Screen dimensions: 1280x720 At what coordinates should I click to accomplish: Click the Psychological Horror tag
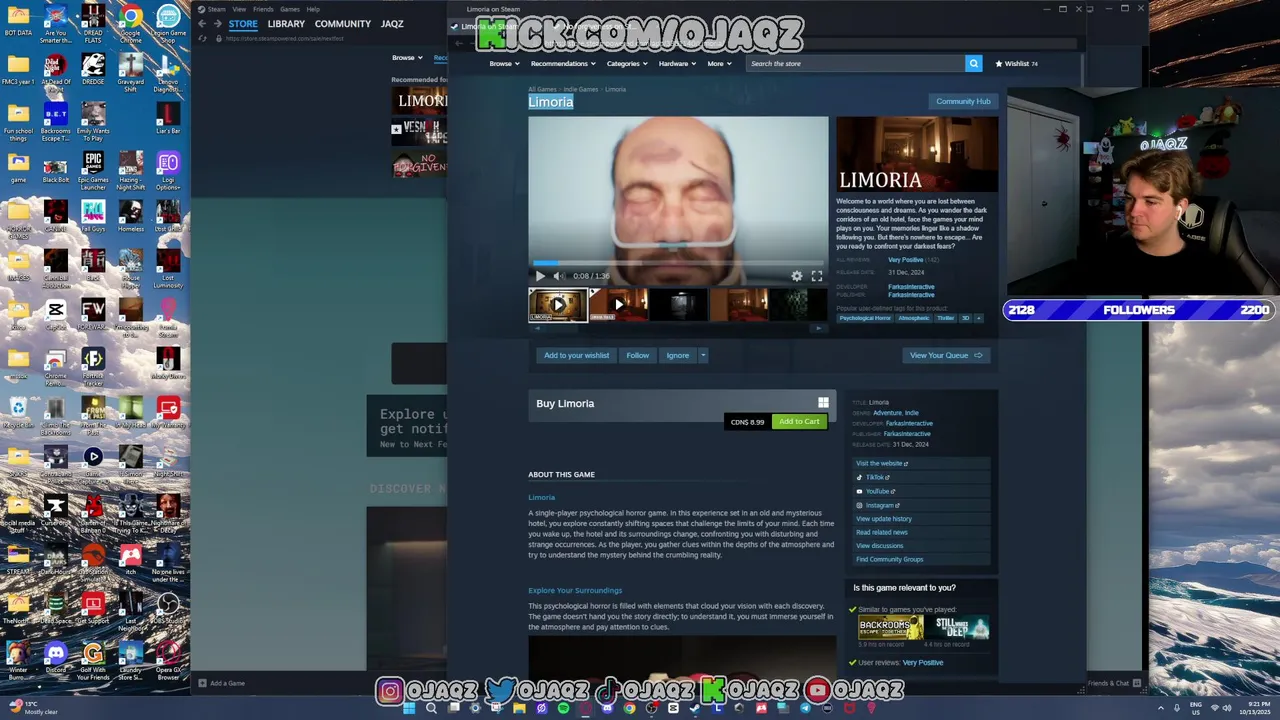point(865,318)
